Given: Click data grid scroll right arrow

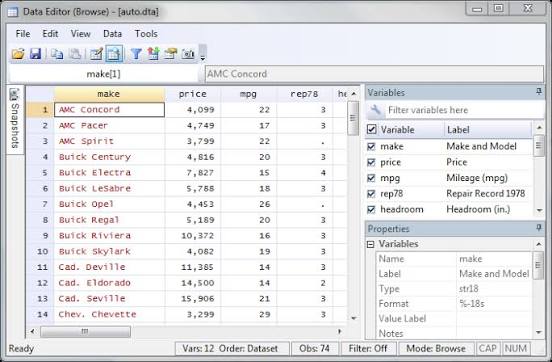Looking at the screenshot, I should [x=339, y=331].
